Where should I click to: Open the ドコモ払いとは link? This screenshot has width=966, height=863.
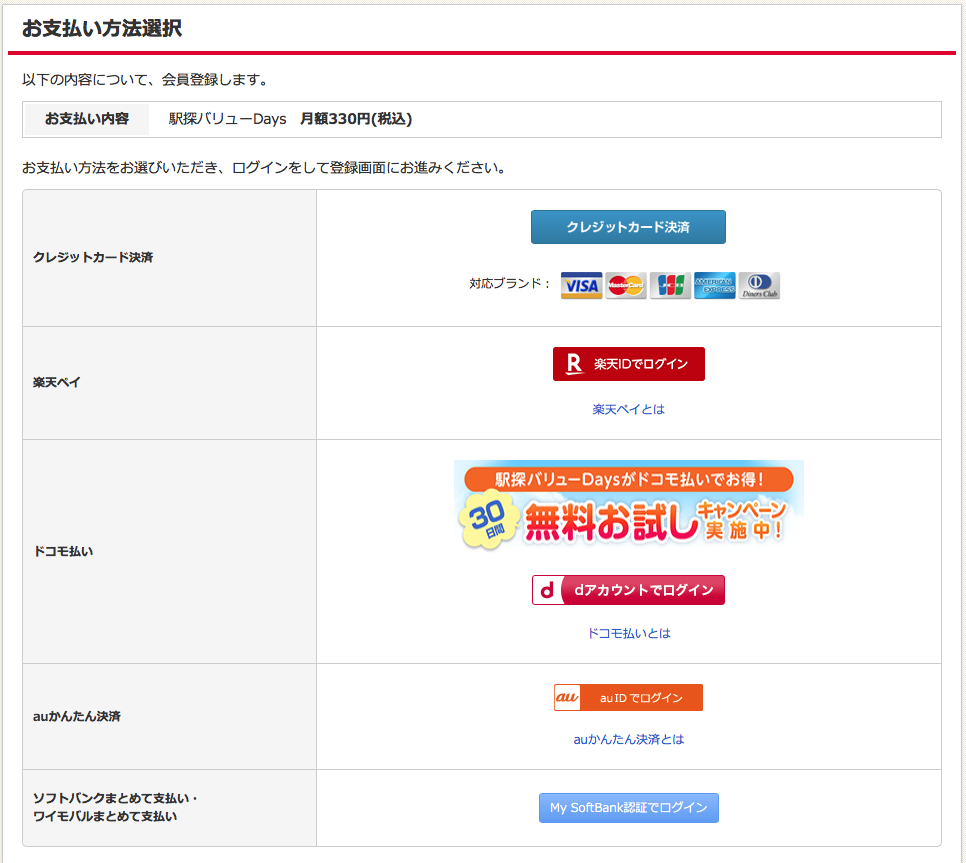[x=628, y=633]
